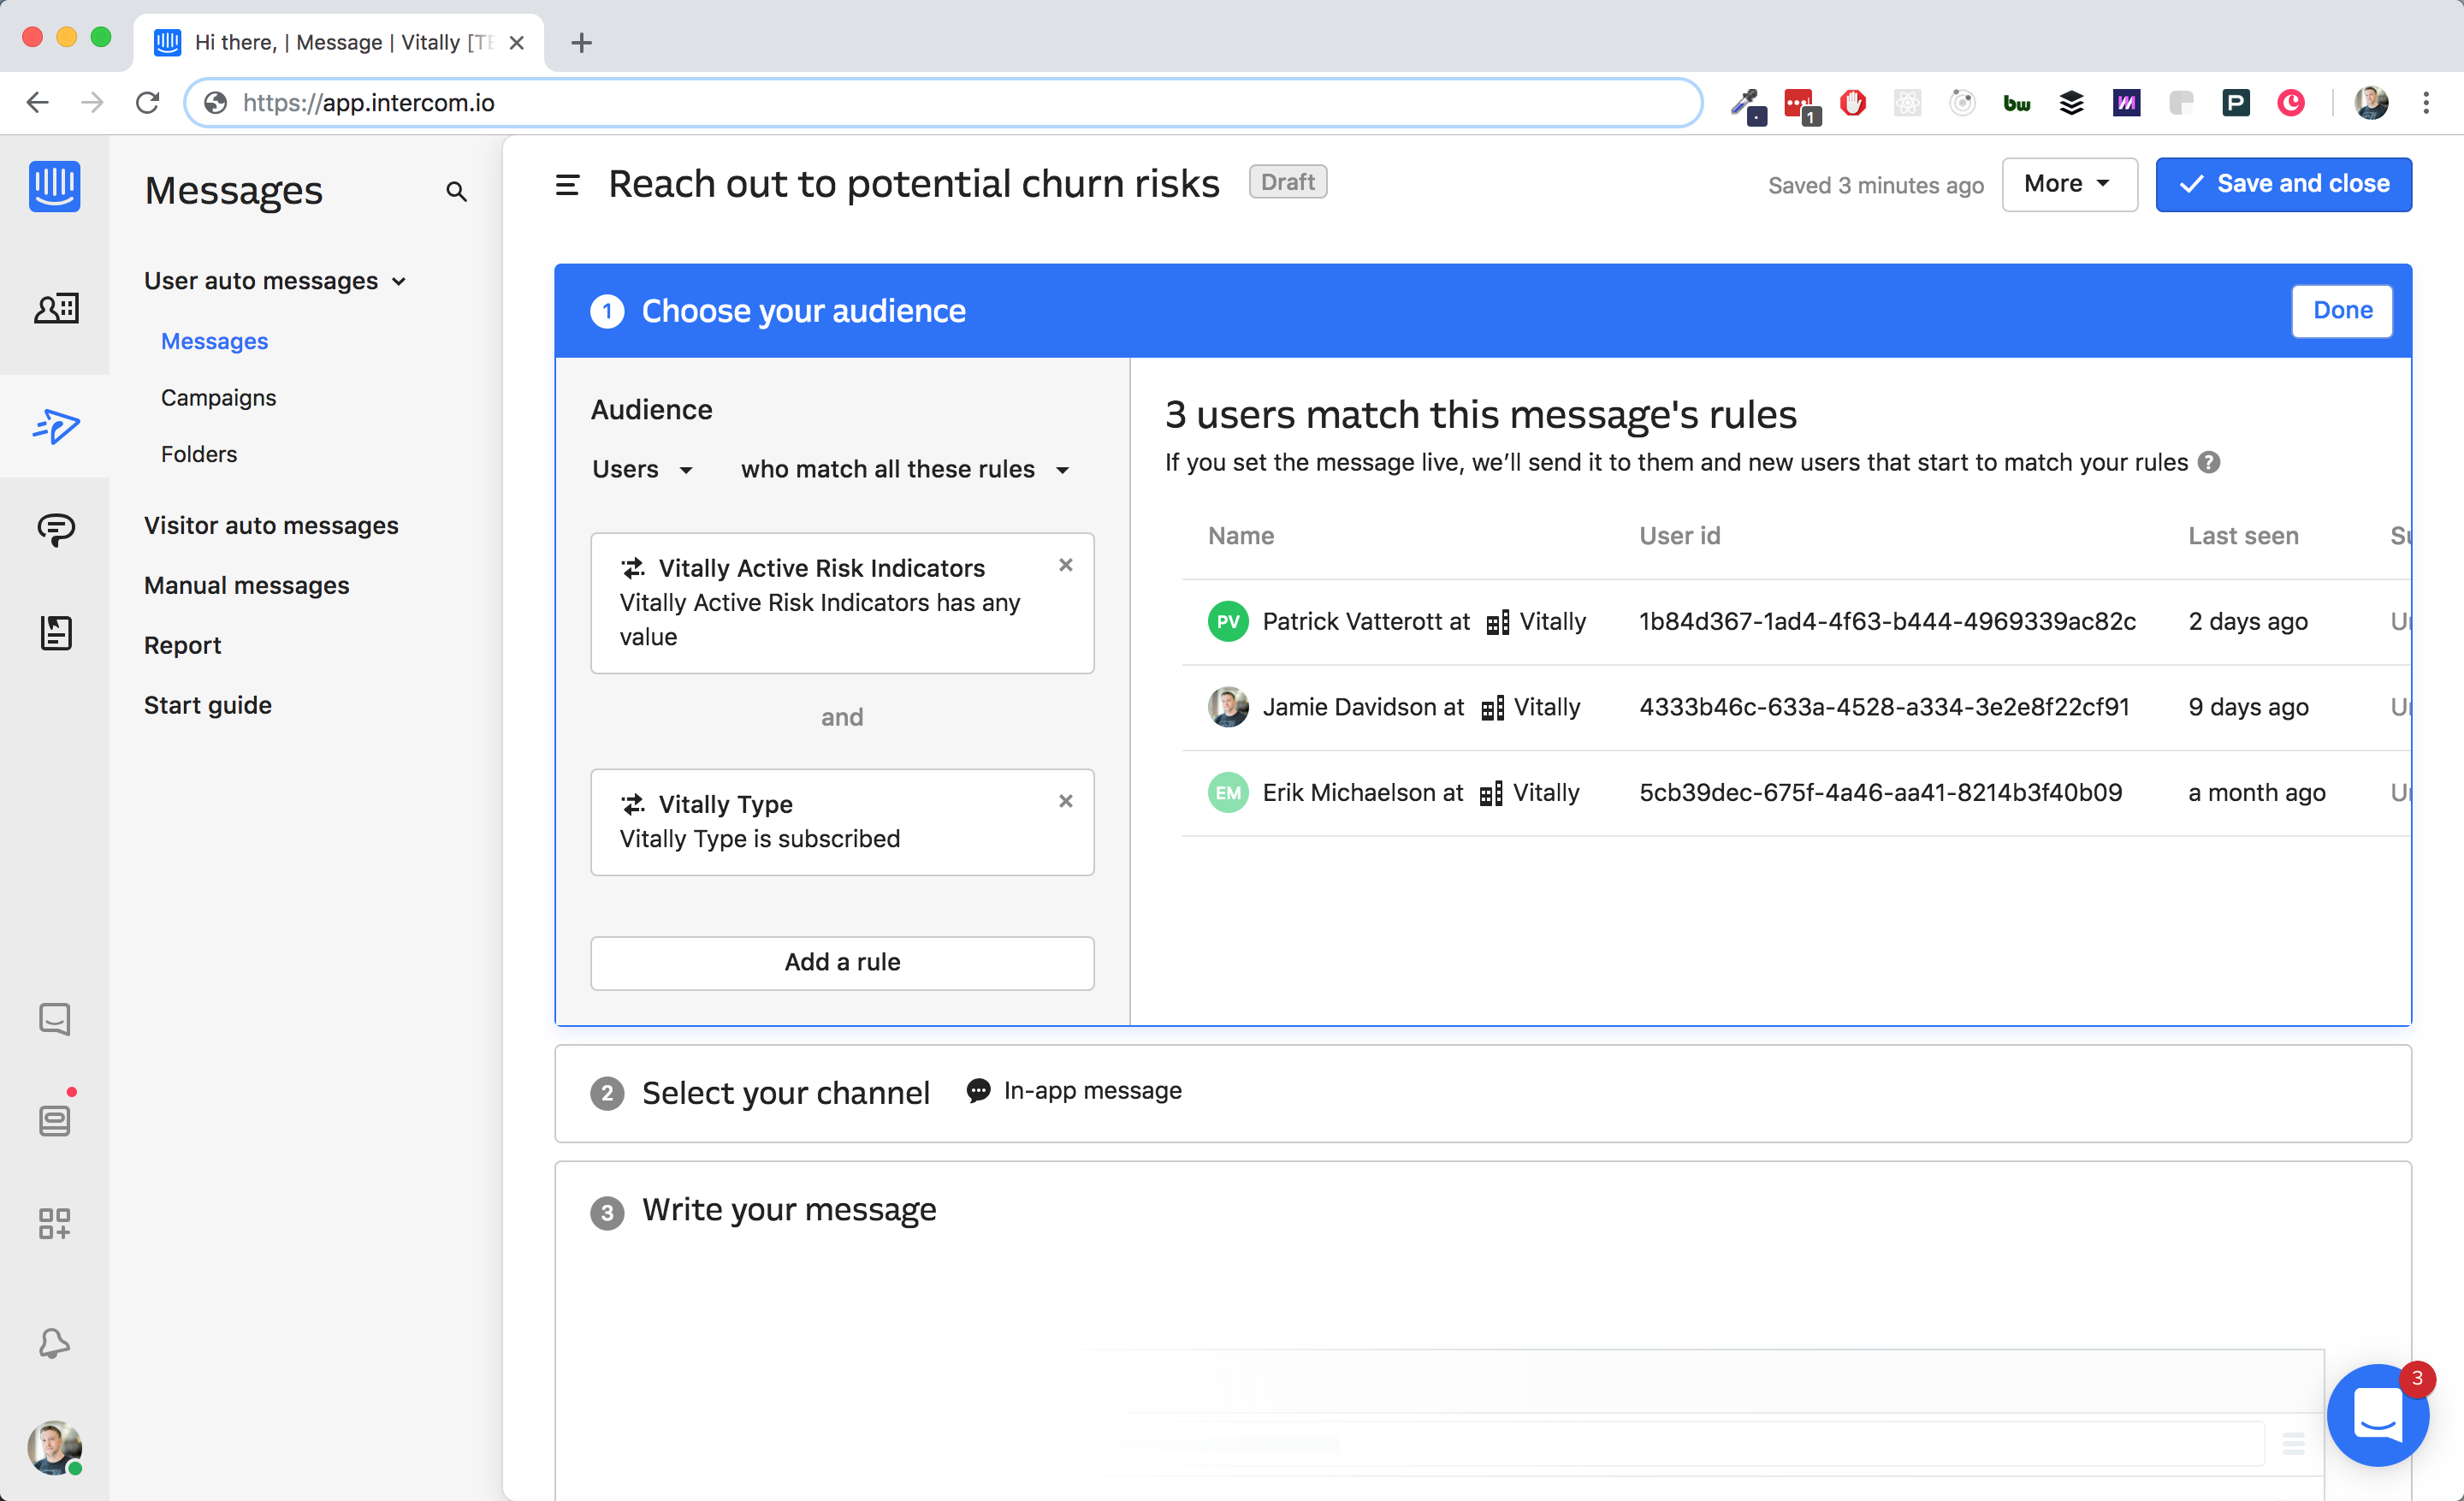This screenshot has width=2464, height=1501.
Task: Open the notifications bell sidebar icon
Action: tap(55, 1343)
